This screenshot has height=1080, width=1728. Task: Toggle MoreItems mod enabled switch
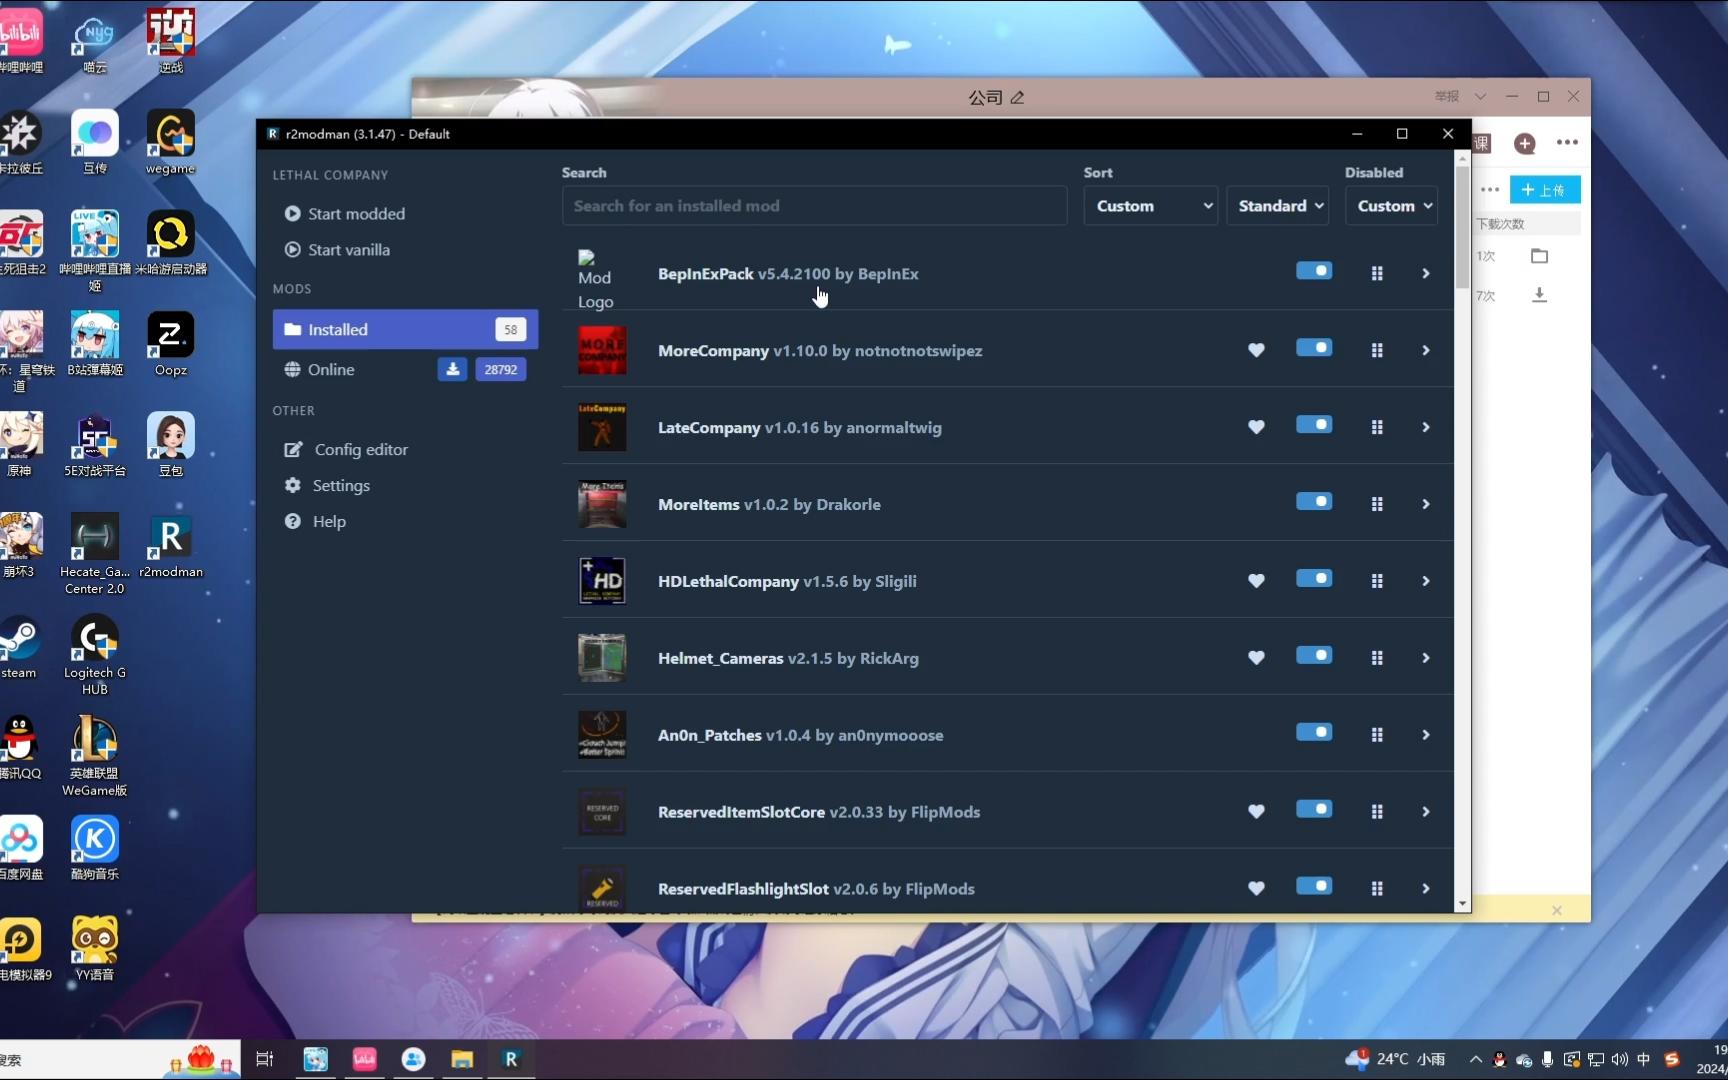tap(1314, 502)
